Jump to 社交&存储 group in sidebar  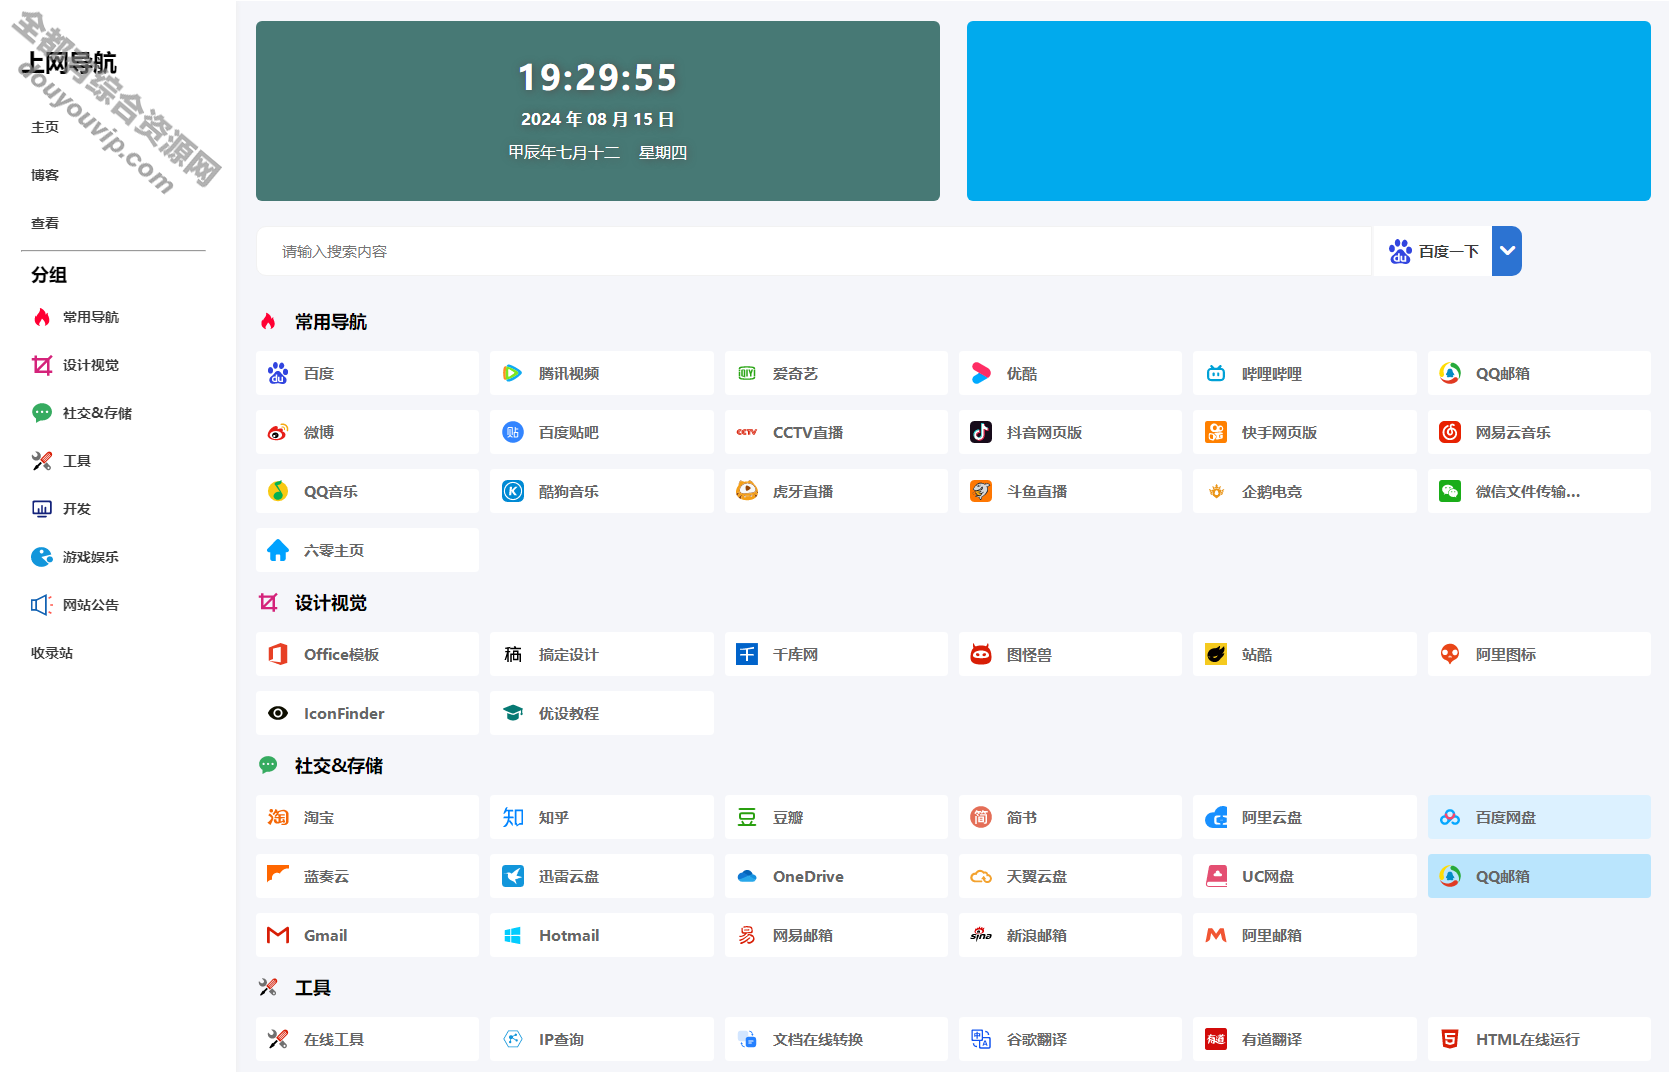tap(97, 413)
